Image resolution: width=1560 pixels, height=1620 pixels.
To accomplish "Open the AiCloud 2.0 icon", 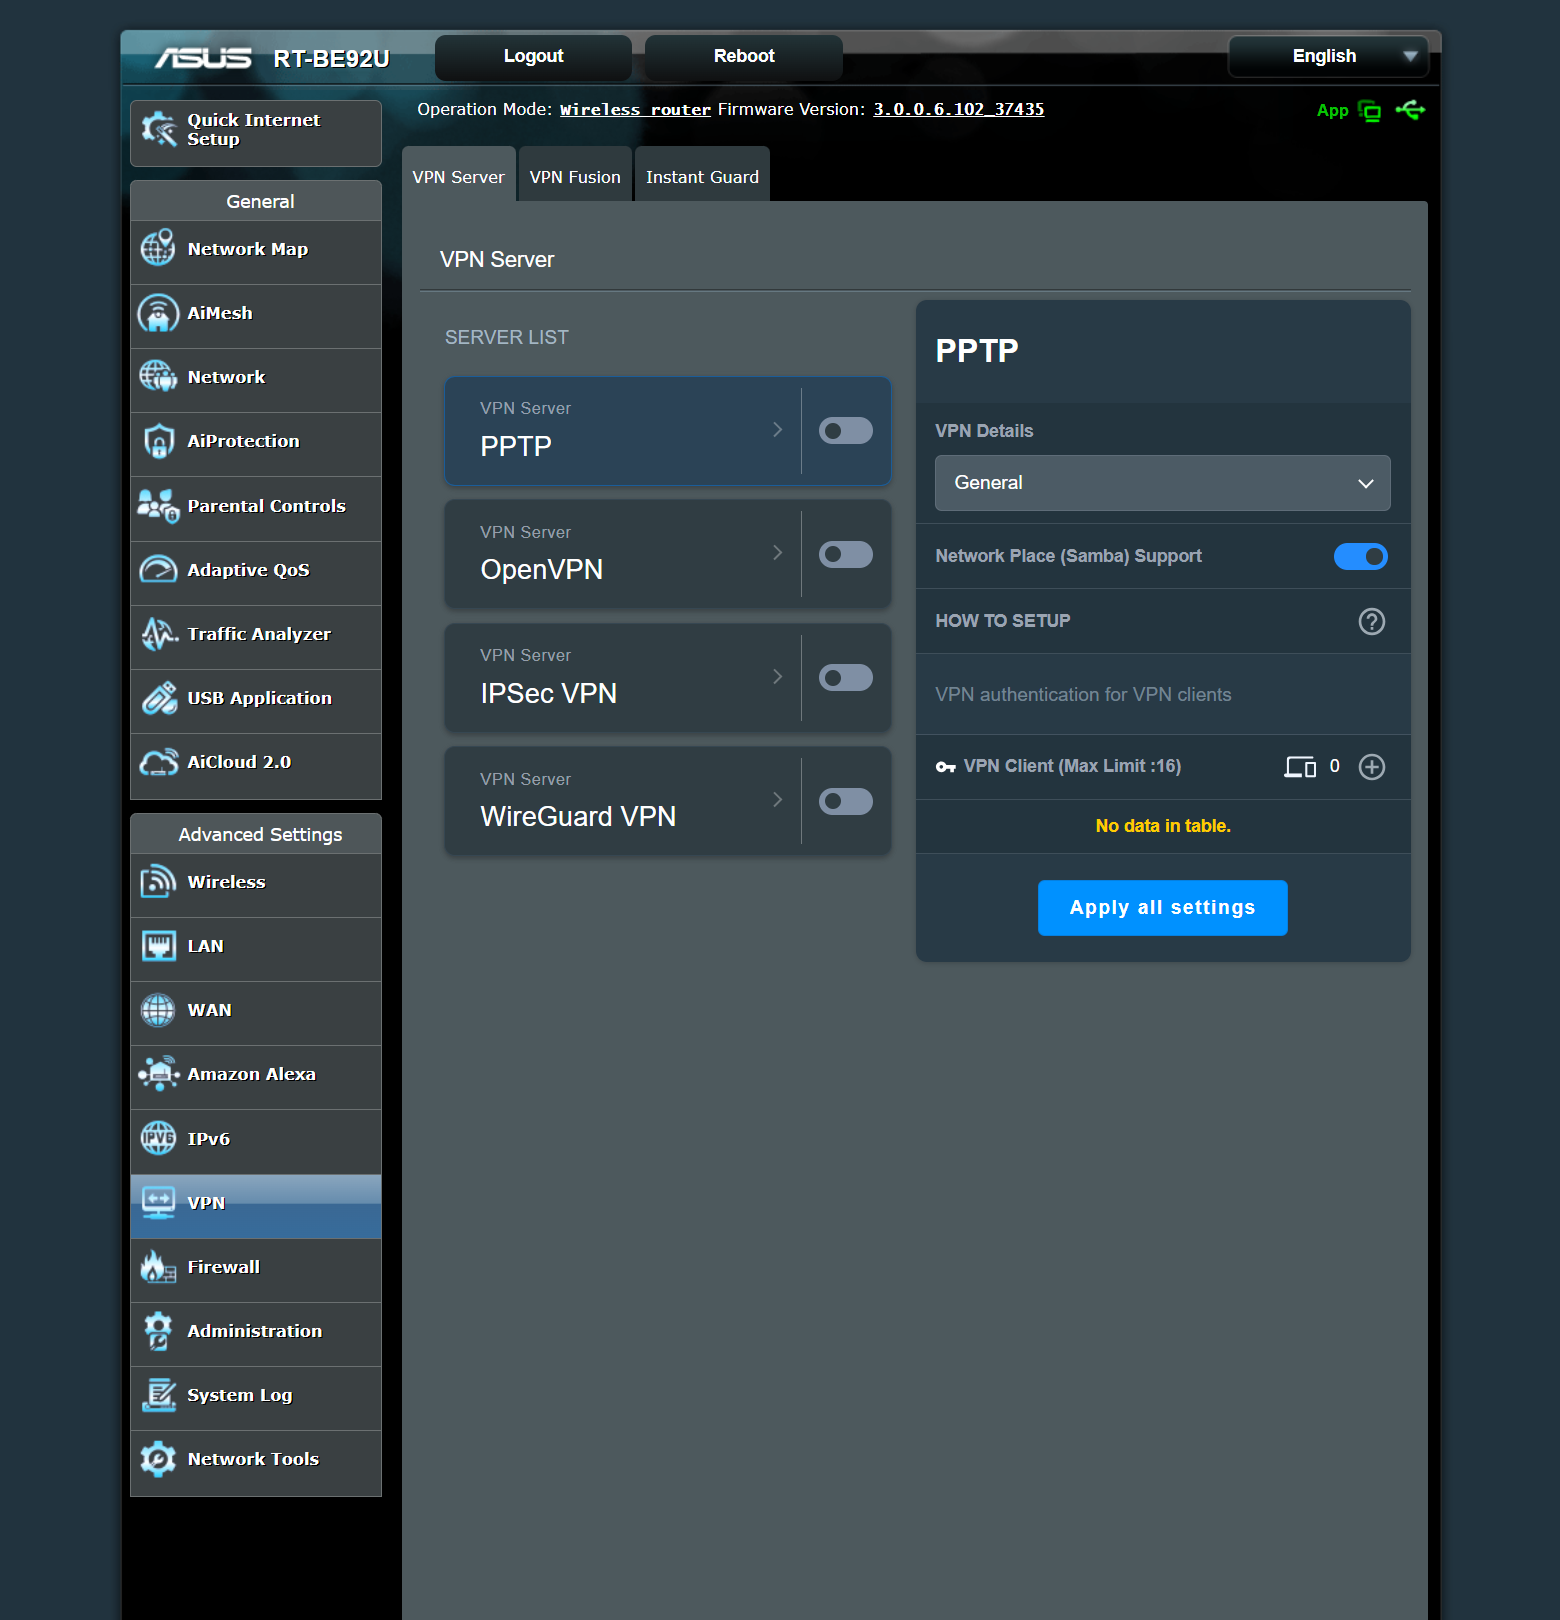I will point(158,762).
